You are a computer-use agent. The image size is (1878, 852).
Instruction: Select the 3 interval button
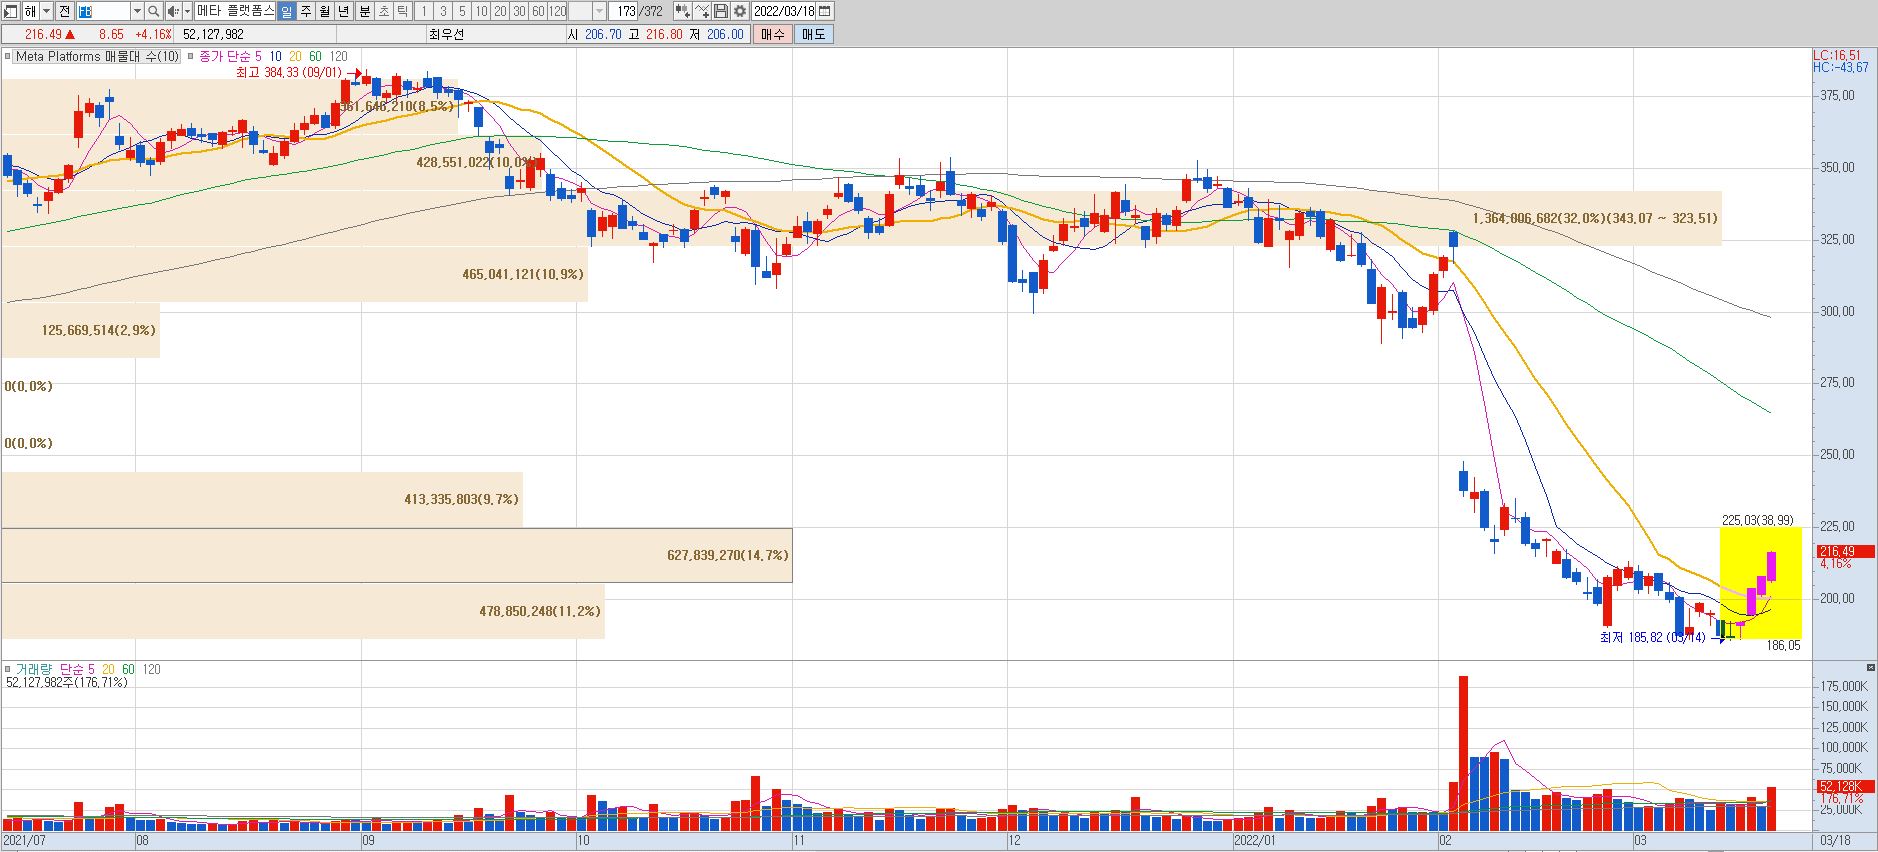pos(443,11)
